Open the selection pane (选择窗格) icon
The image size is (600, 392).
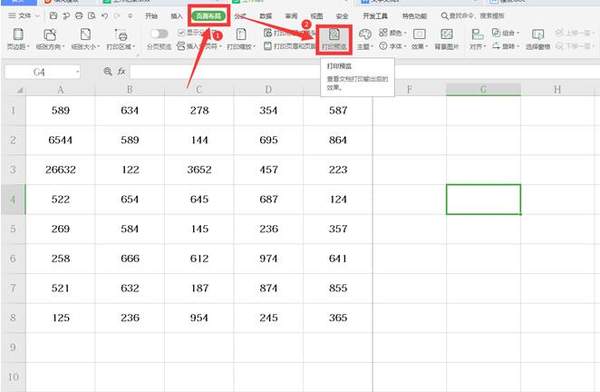[538, 39]
